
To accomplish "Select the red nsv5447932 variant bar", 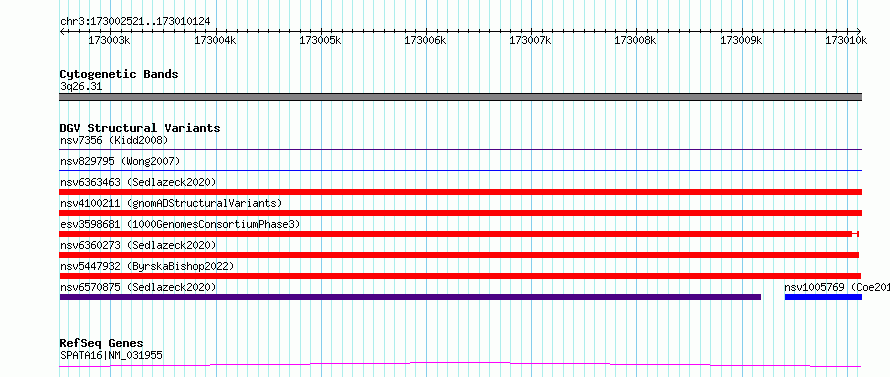I will [x=460, y=276].
